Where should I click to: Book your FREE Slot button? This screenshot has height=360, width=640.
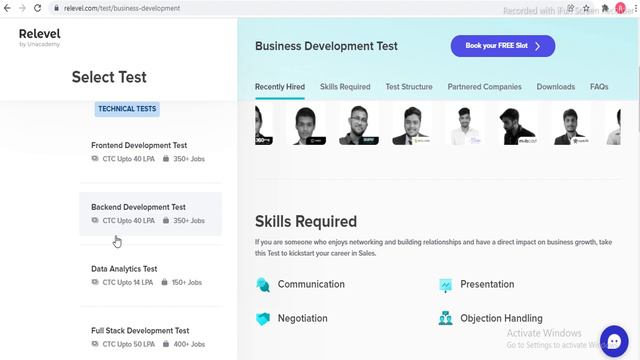(x=502, y=46)
